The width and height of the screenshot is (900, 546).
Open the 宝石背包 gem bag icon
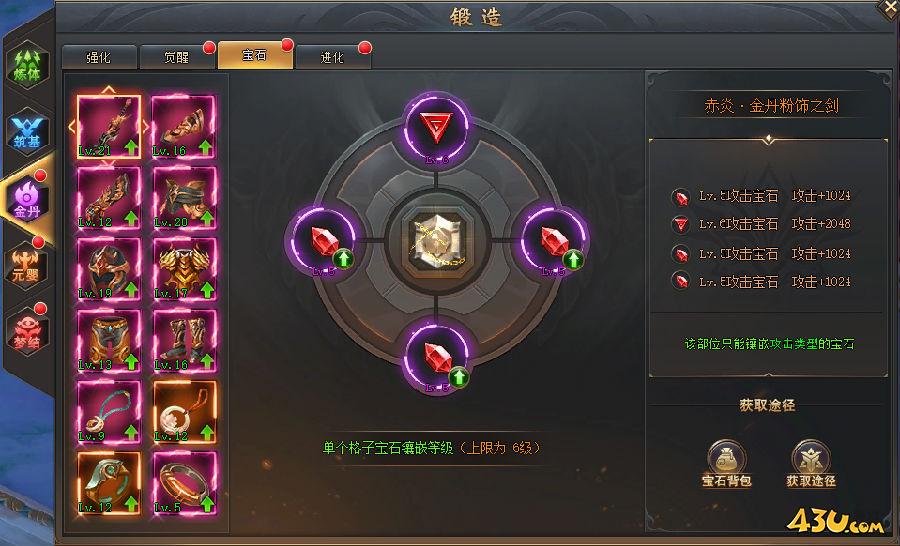point(727,464)
